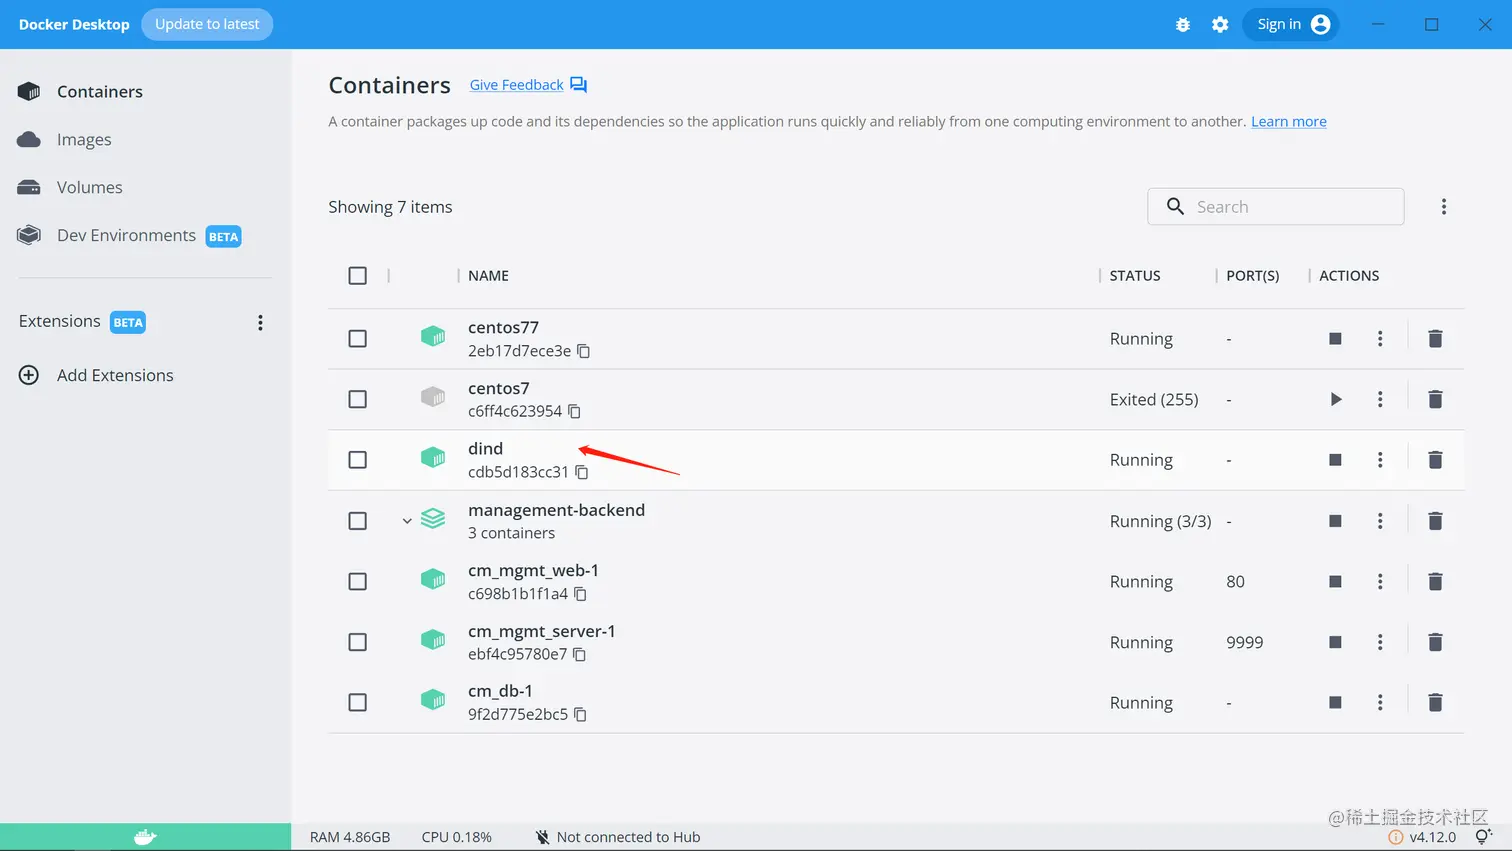This screenshot has width=1512, height=851.
Task: Click Update to latest button
Action: tap(207, 24)
